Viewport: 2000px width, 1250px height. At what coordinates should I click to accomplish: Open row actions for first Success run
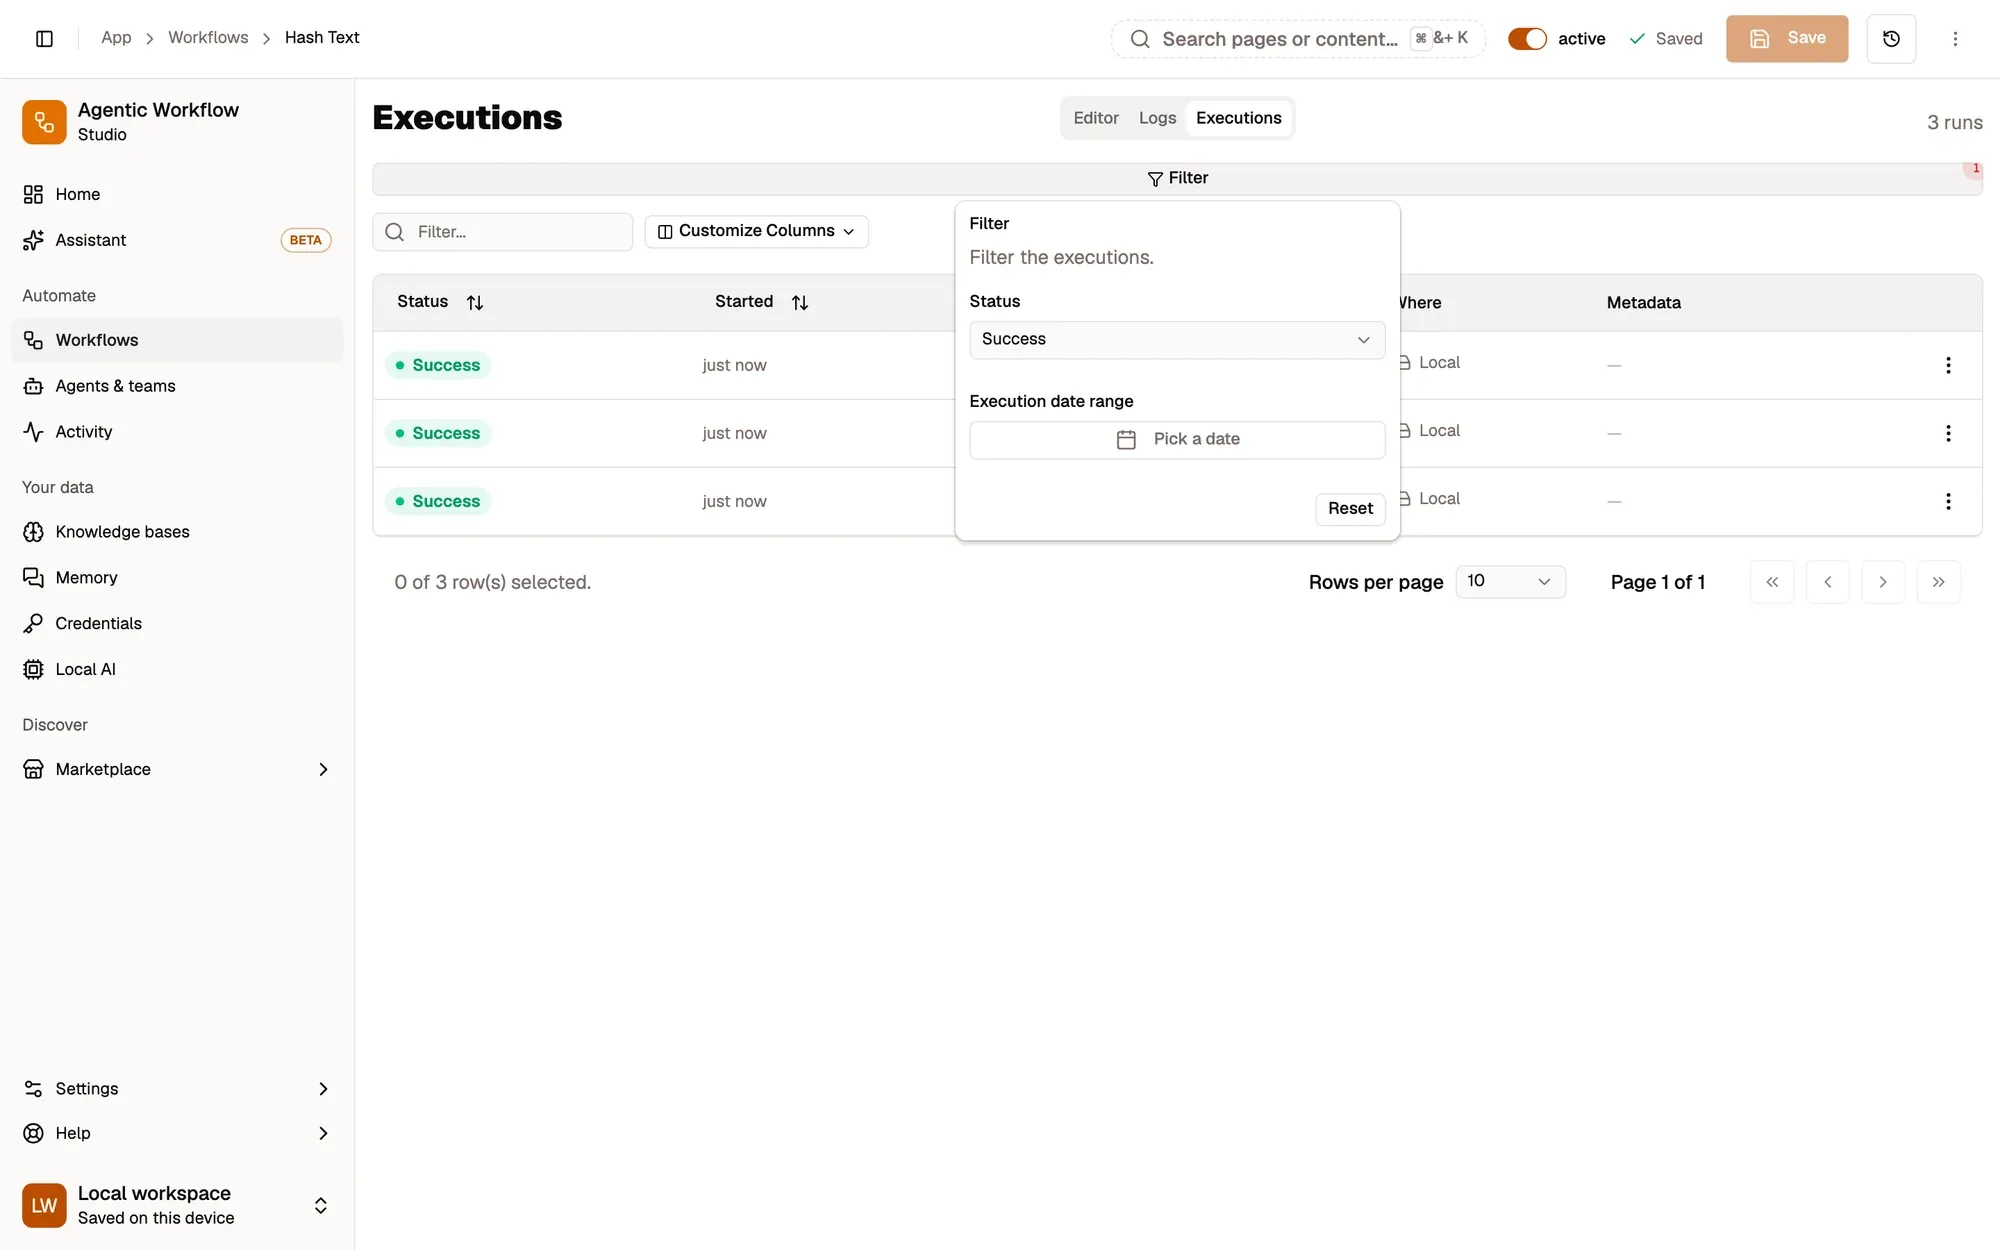[x=1948, y=365]
